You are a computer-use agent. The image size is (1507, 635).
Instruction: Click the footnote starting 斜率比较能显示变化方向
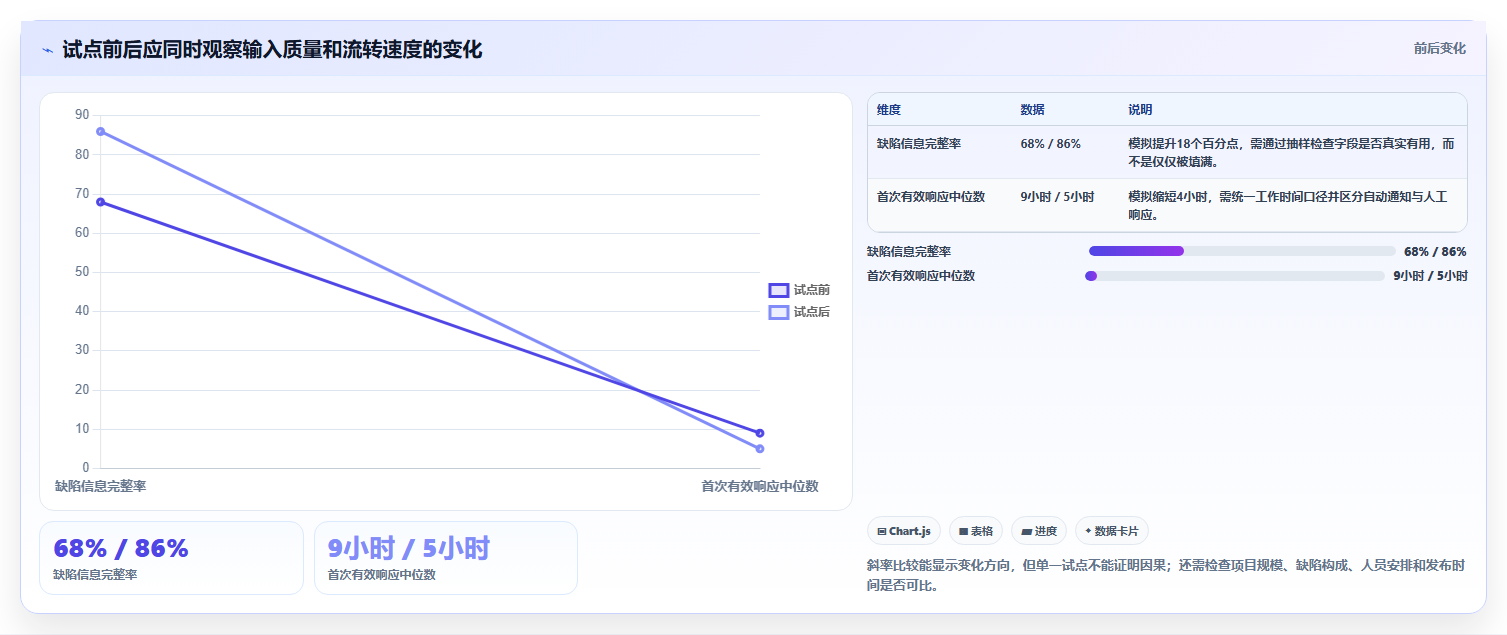pyautogui.click(x=1166, y=575)
